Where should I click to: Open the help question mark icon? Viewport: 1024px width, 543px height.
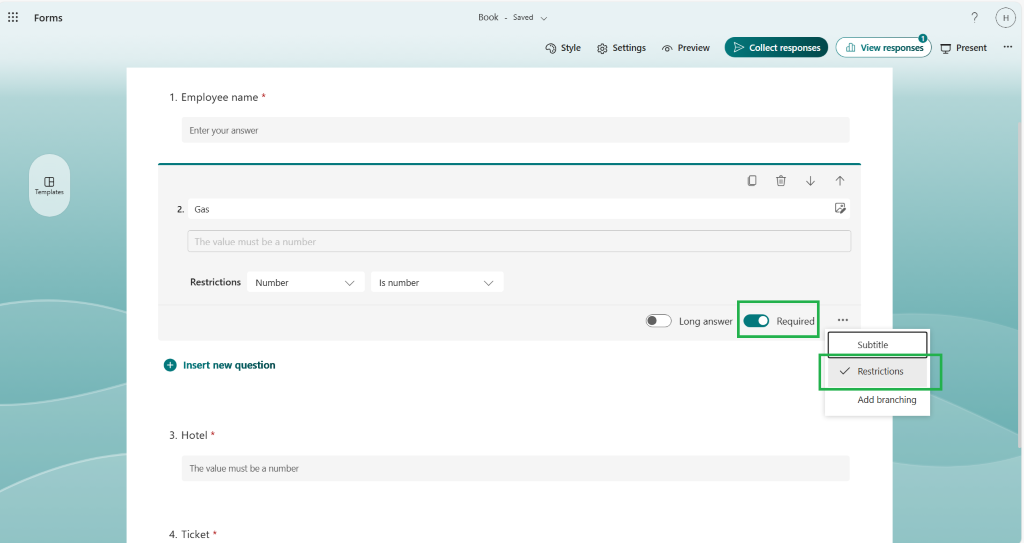(x=974, y=18)
